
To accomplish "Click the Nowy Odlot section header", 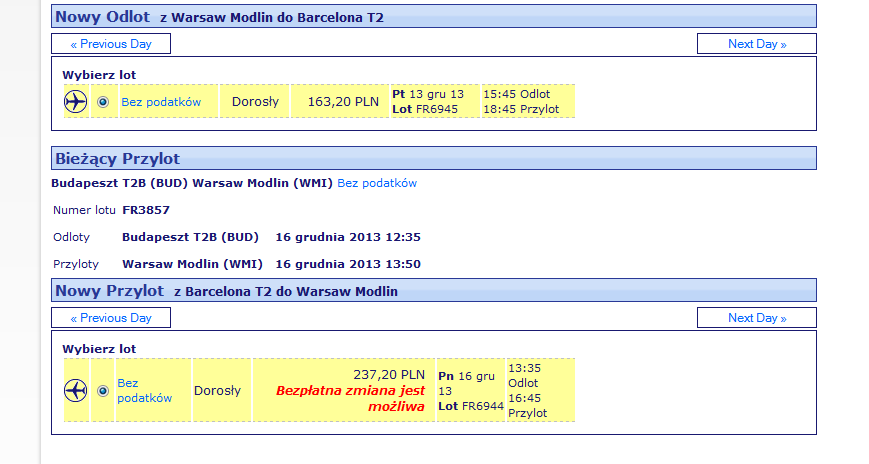I will tap(434, 16).
